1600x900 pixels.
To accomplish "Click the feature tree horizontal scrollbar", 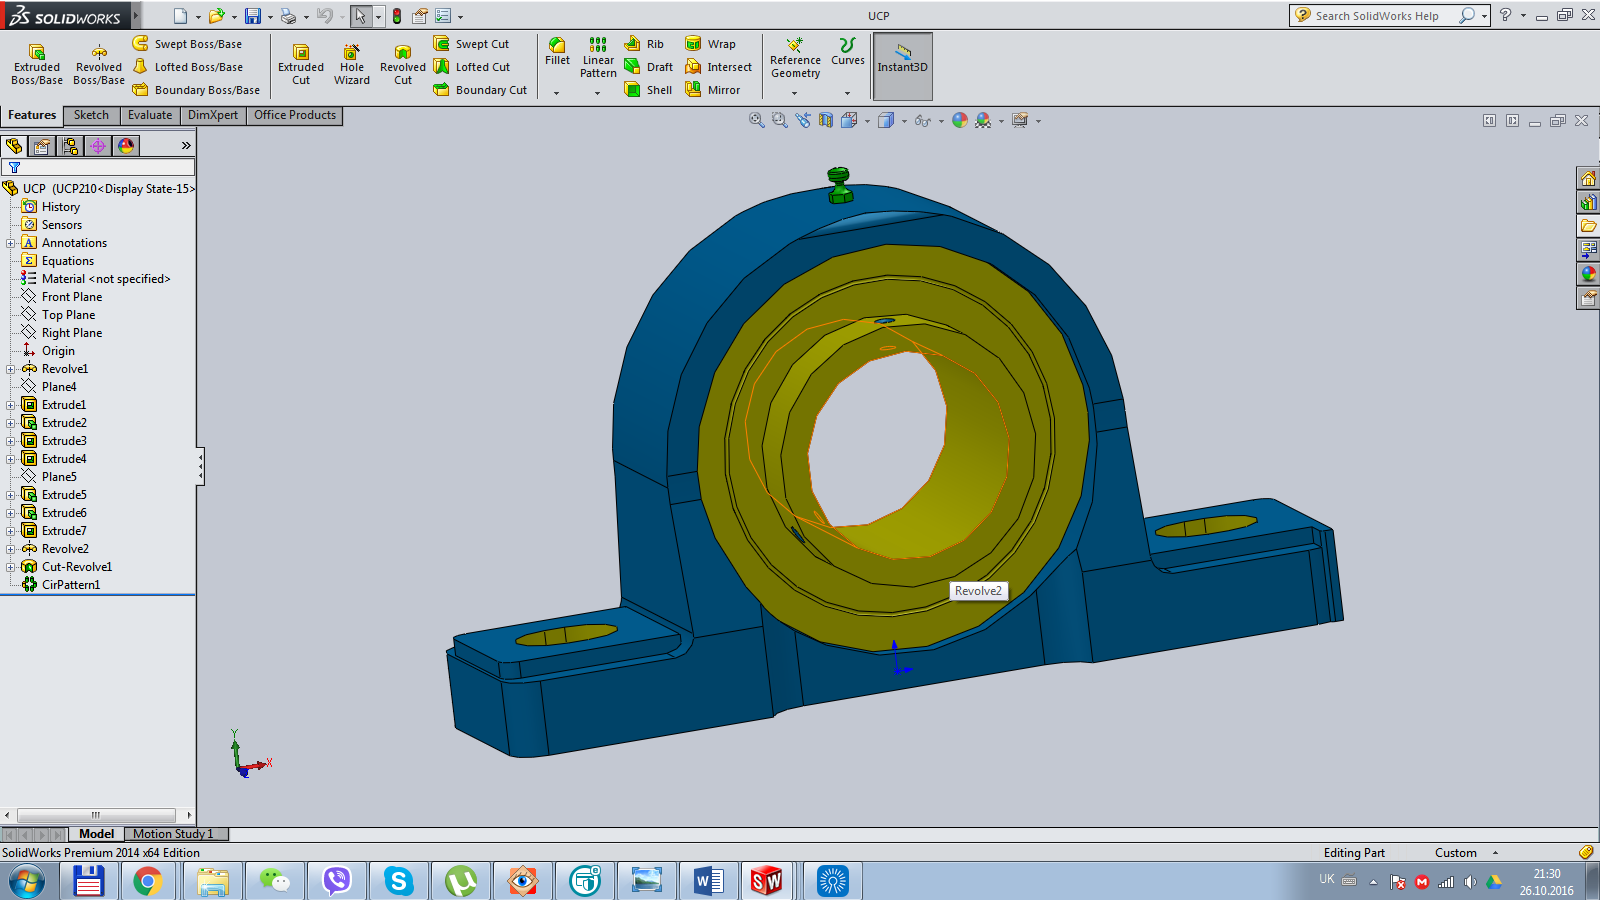I will pos(96,815).
